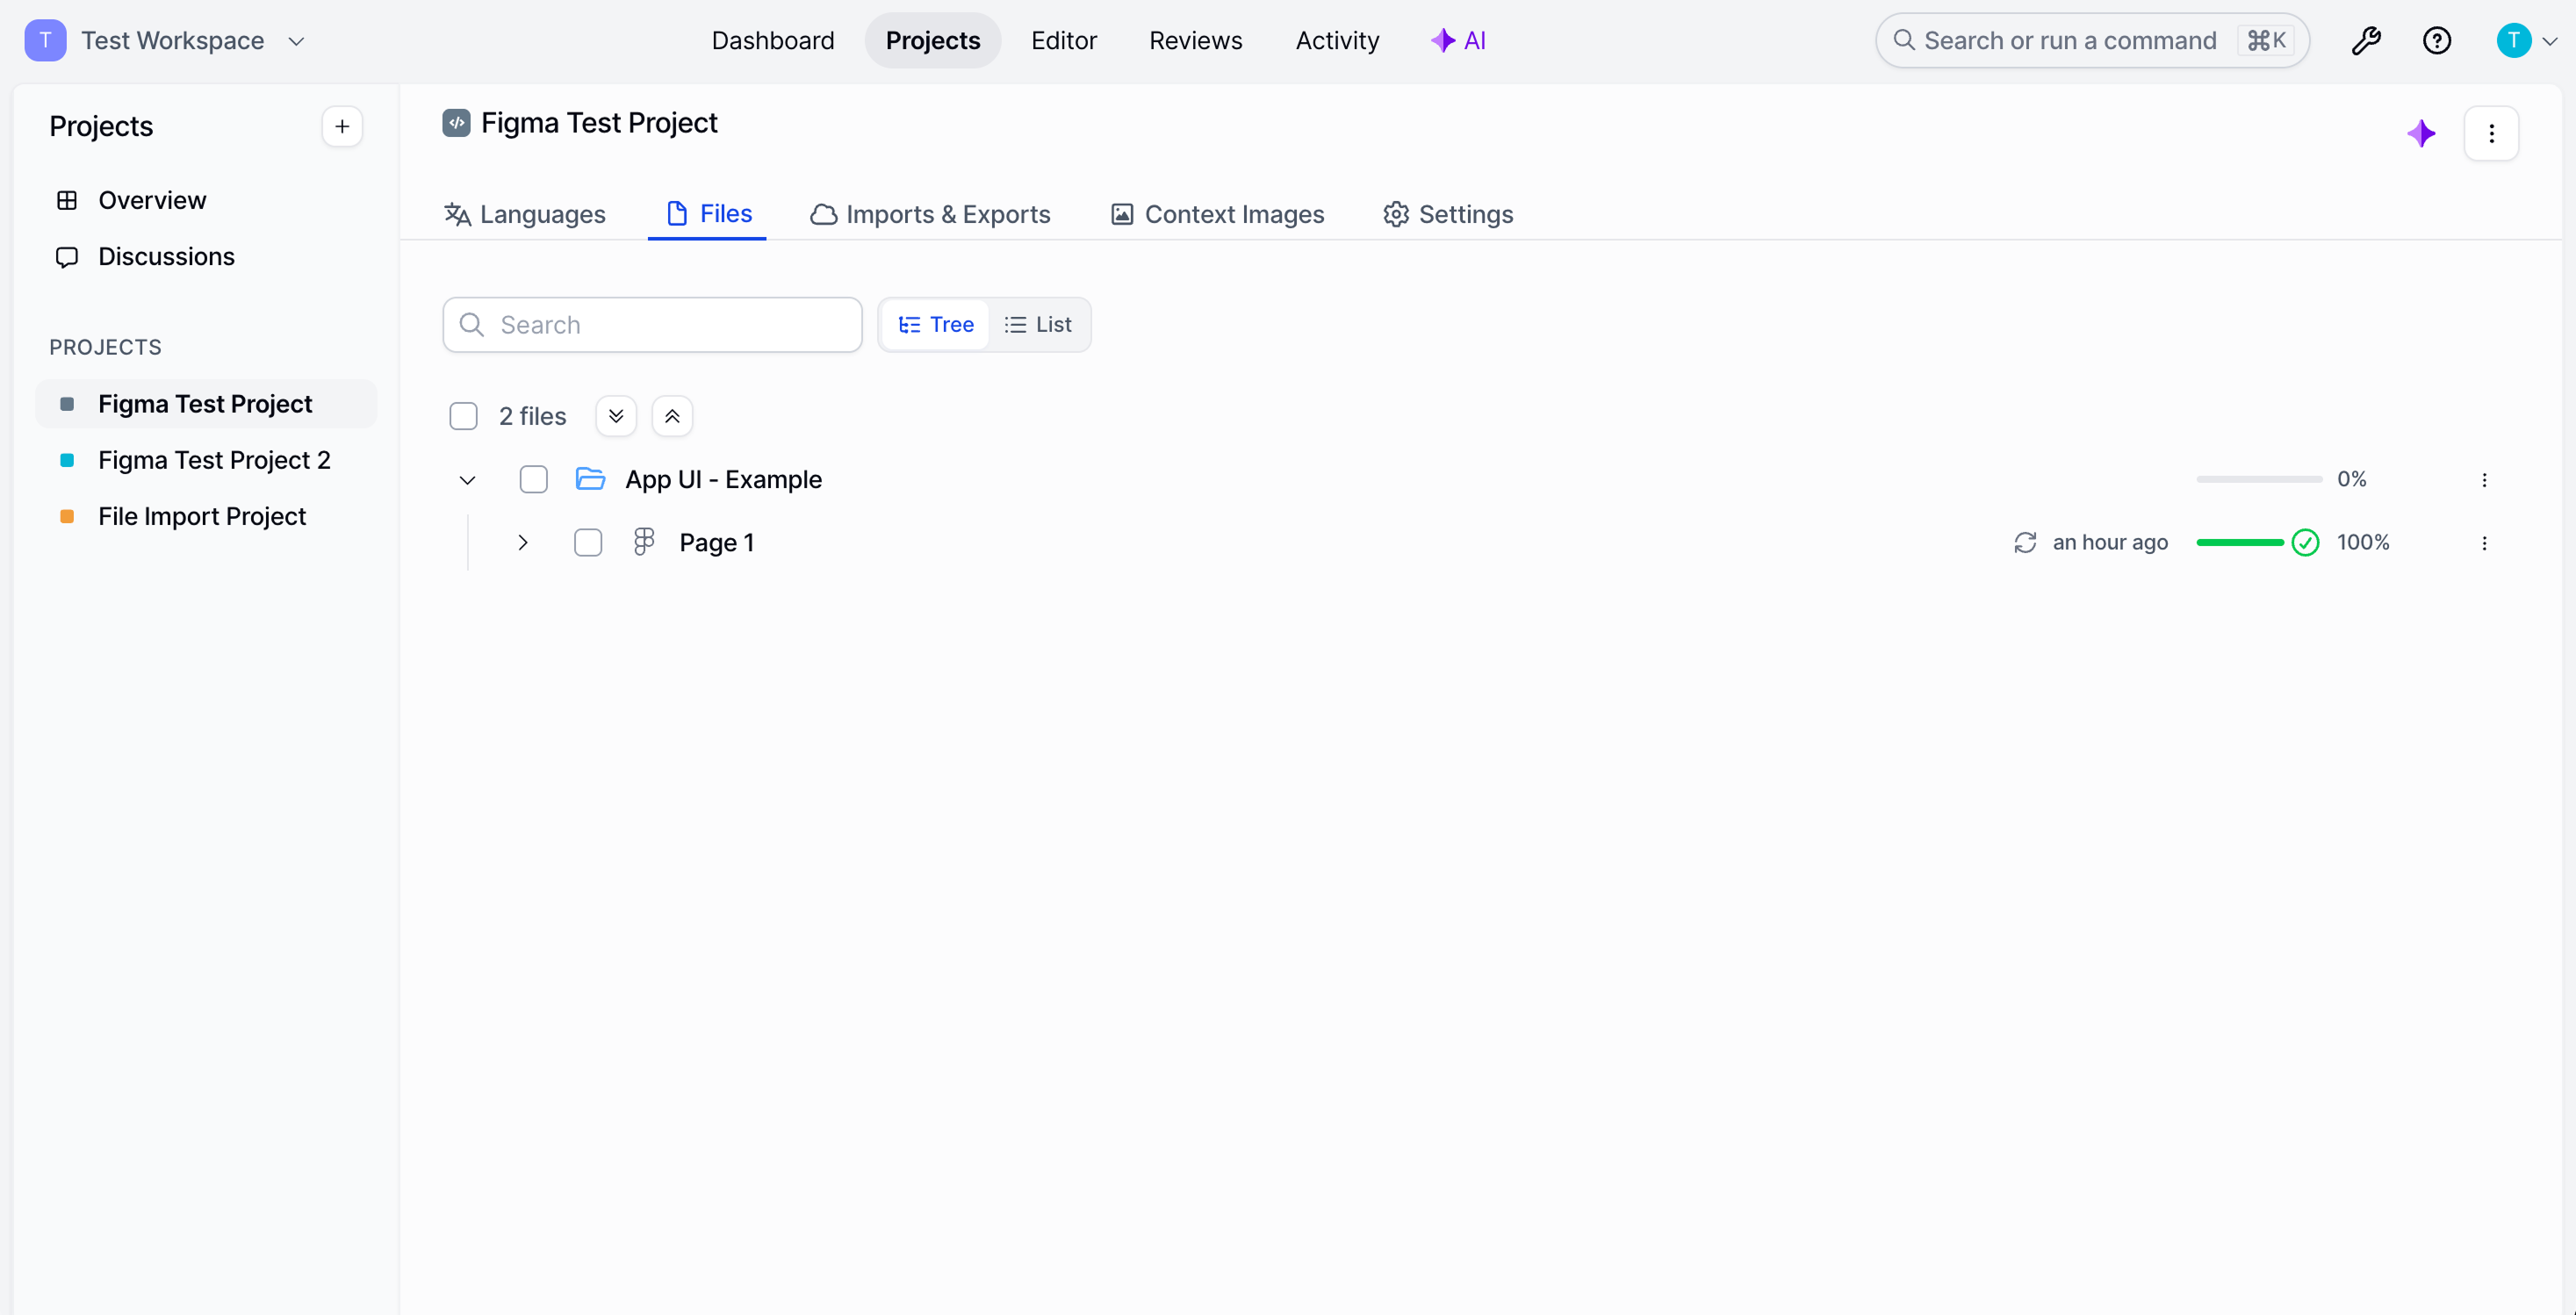Click the Test Workspace avatar icon

pos(45,41)
